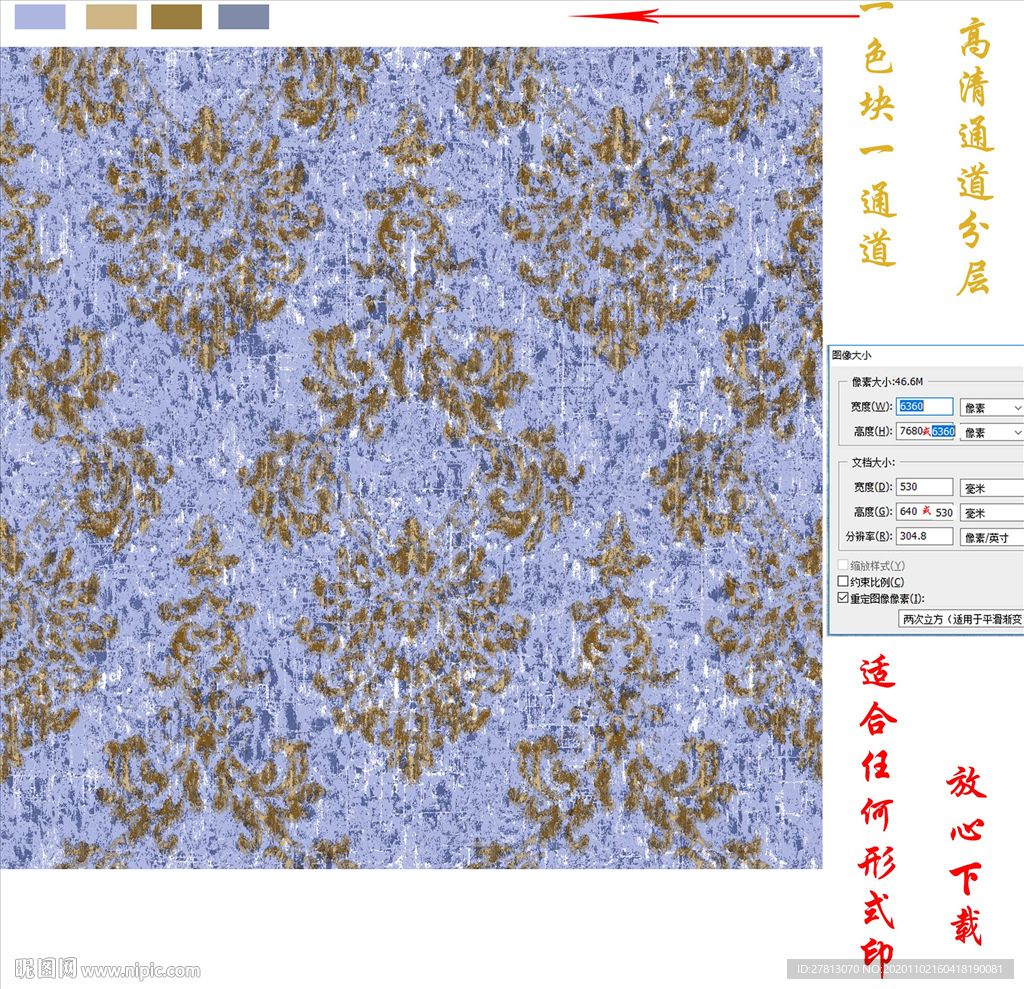Toggle the 约束比例 checkbox

click(x=843, y=581)
